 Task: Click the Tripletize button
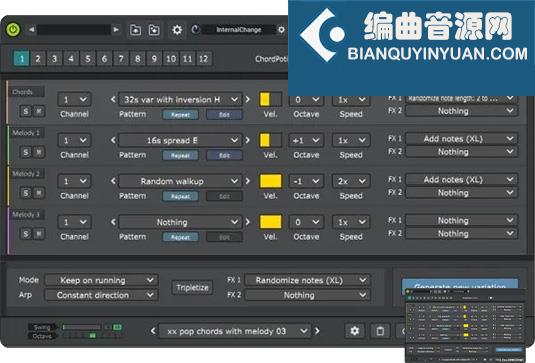click(192, 288)
